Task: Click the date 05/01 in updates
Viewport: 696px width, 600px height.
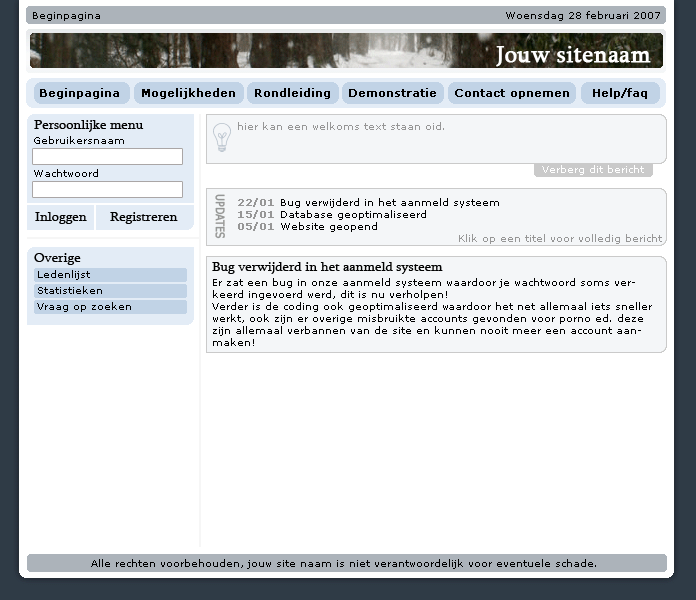Action: click(256, 227)
